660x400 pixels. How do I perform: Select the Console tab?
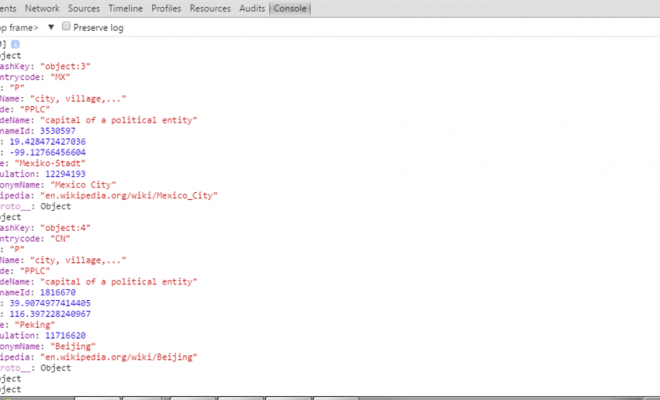(290, 8)
